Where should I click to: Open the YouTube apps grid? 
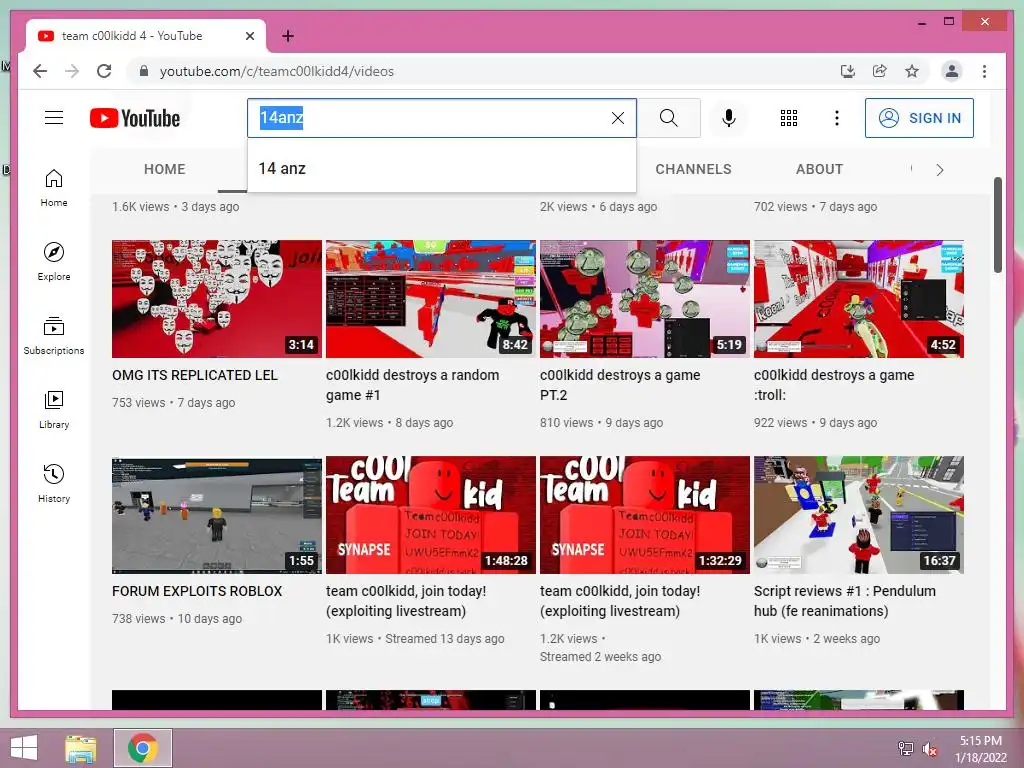[788, 118]
